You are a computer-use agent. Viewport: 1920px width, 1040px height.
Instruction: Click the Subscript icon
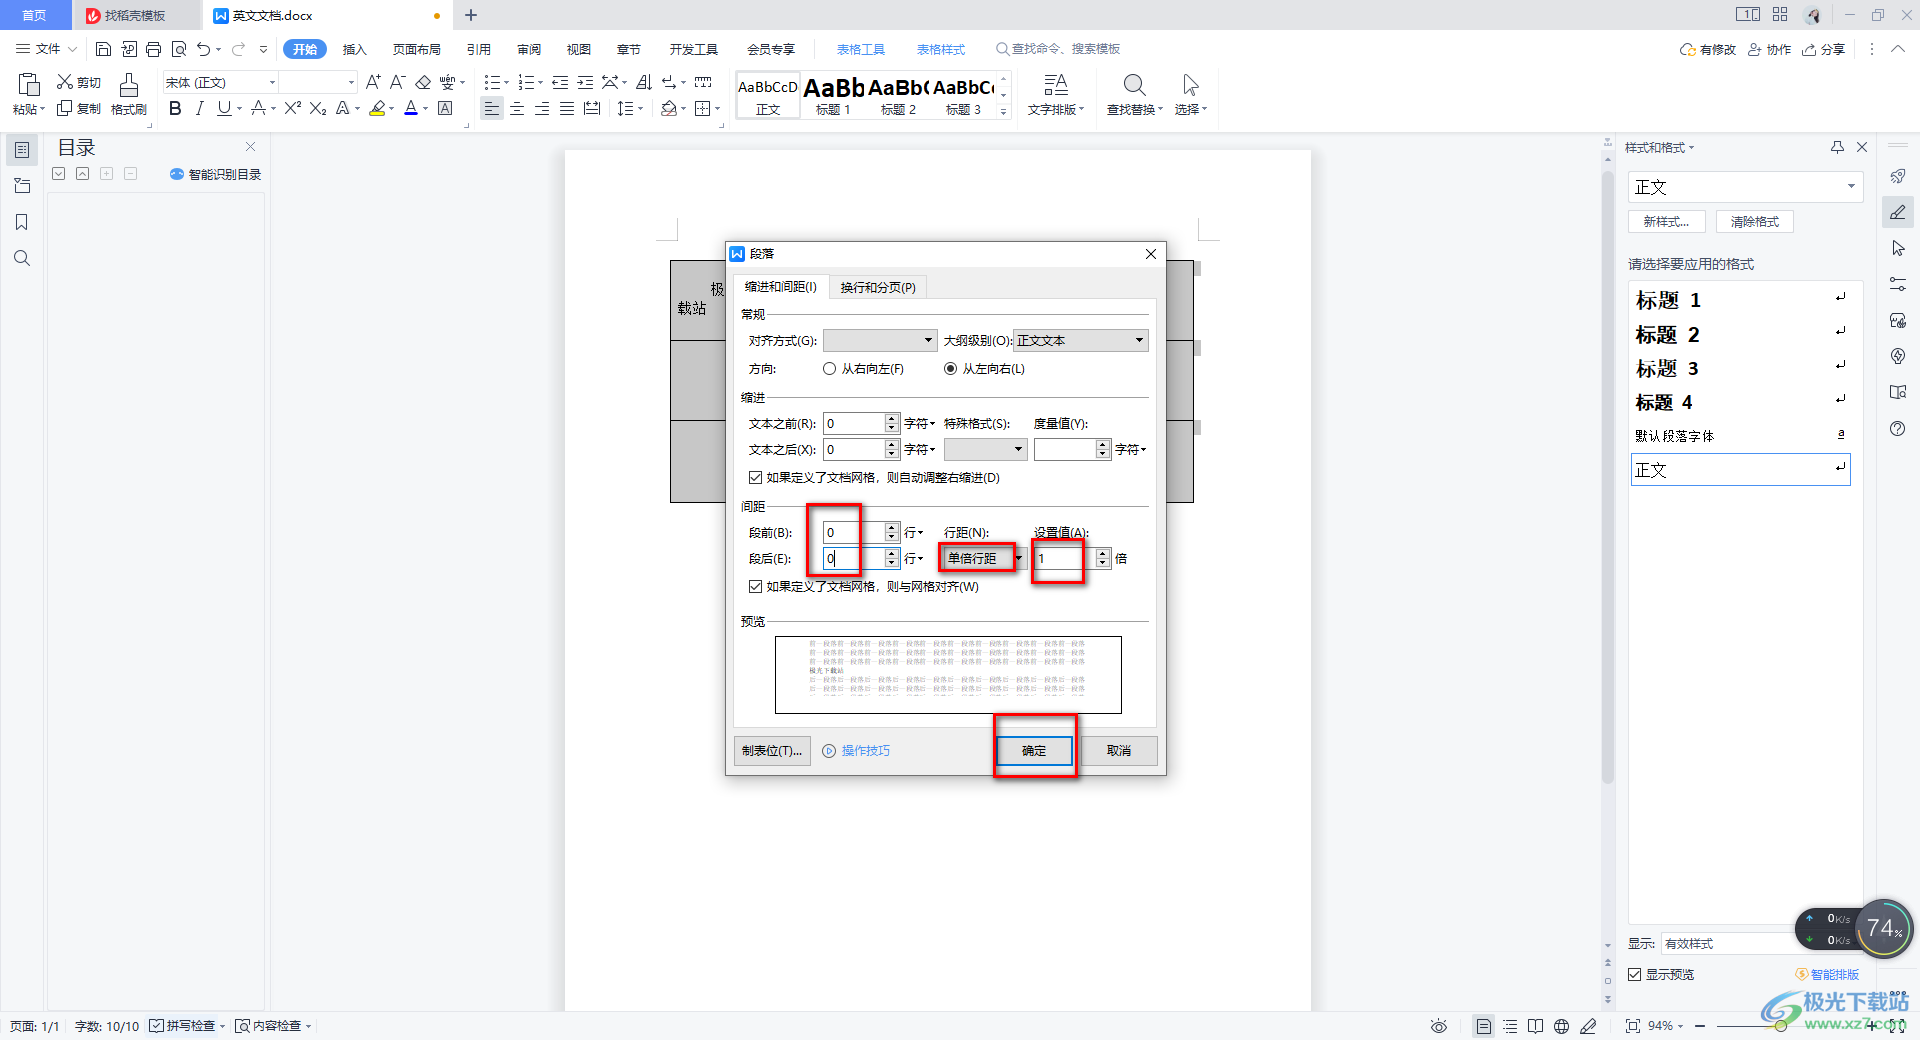click(318, 109)
